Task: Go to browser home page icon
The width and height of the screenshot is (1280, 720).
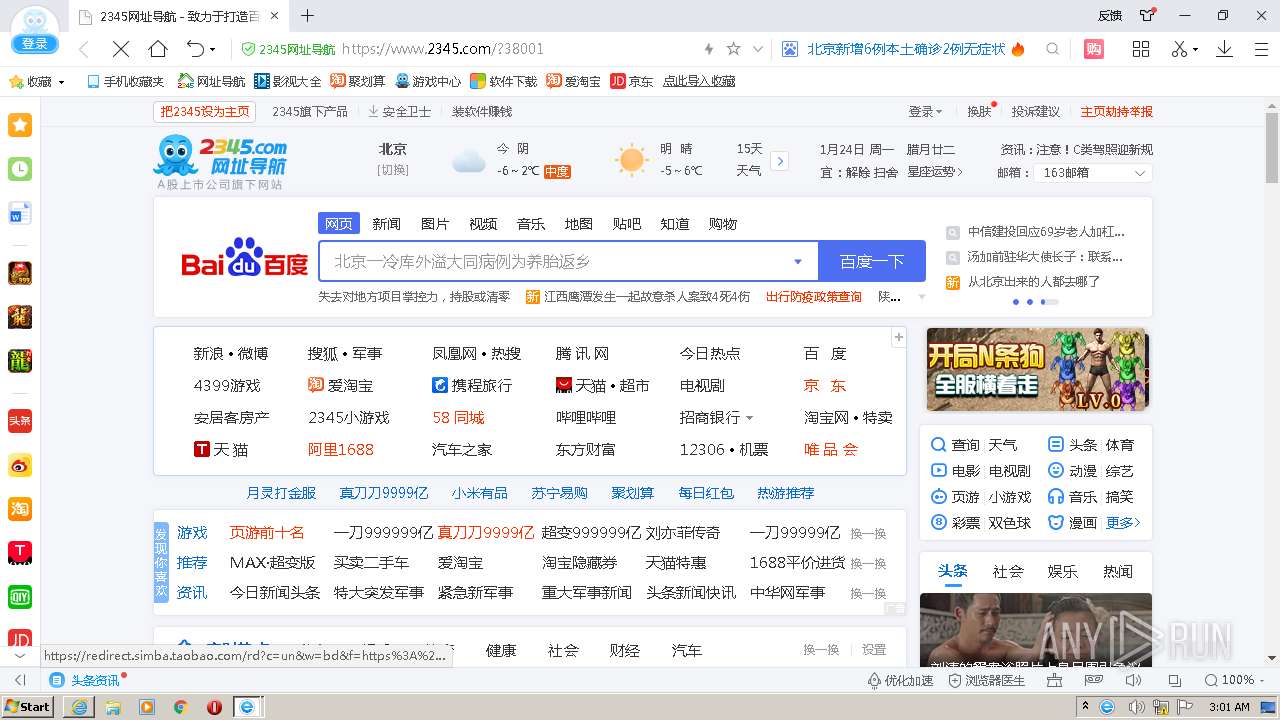Action: point(158,49)
